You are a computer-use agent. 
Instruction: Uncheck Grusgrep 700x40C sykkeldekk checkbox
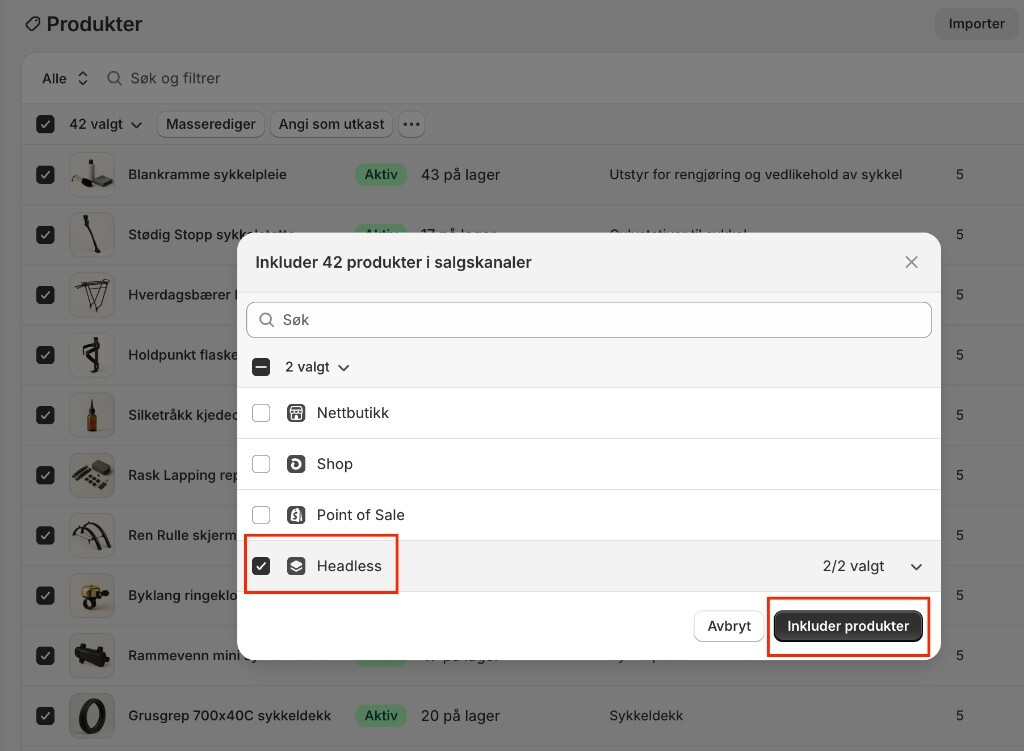[x=45, y=715]
